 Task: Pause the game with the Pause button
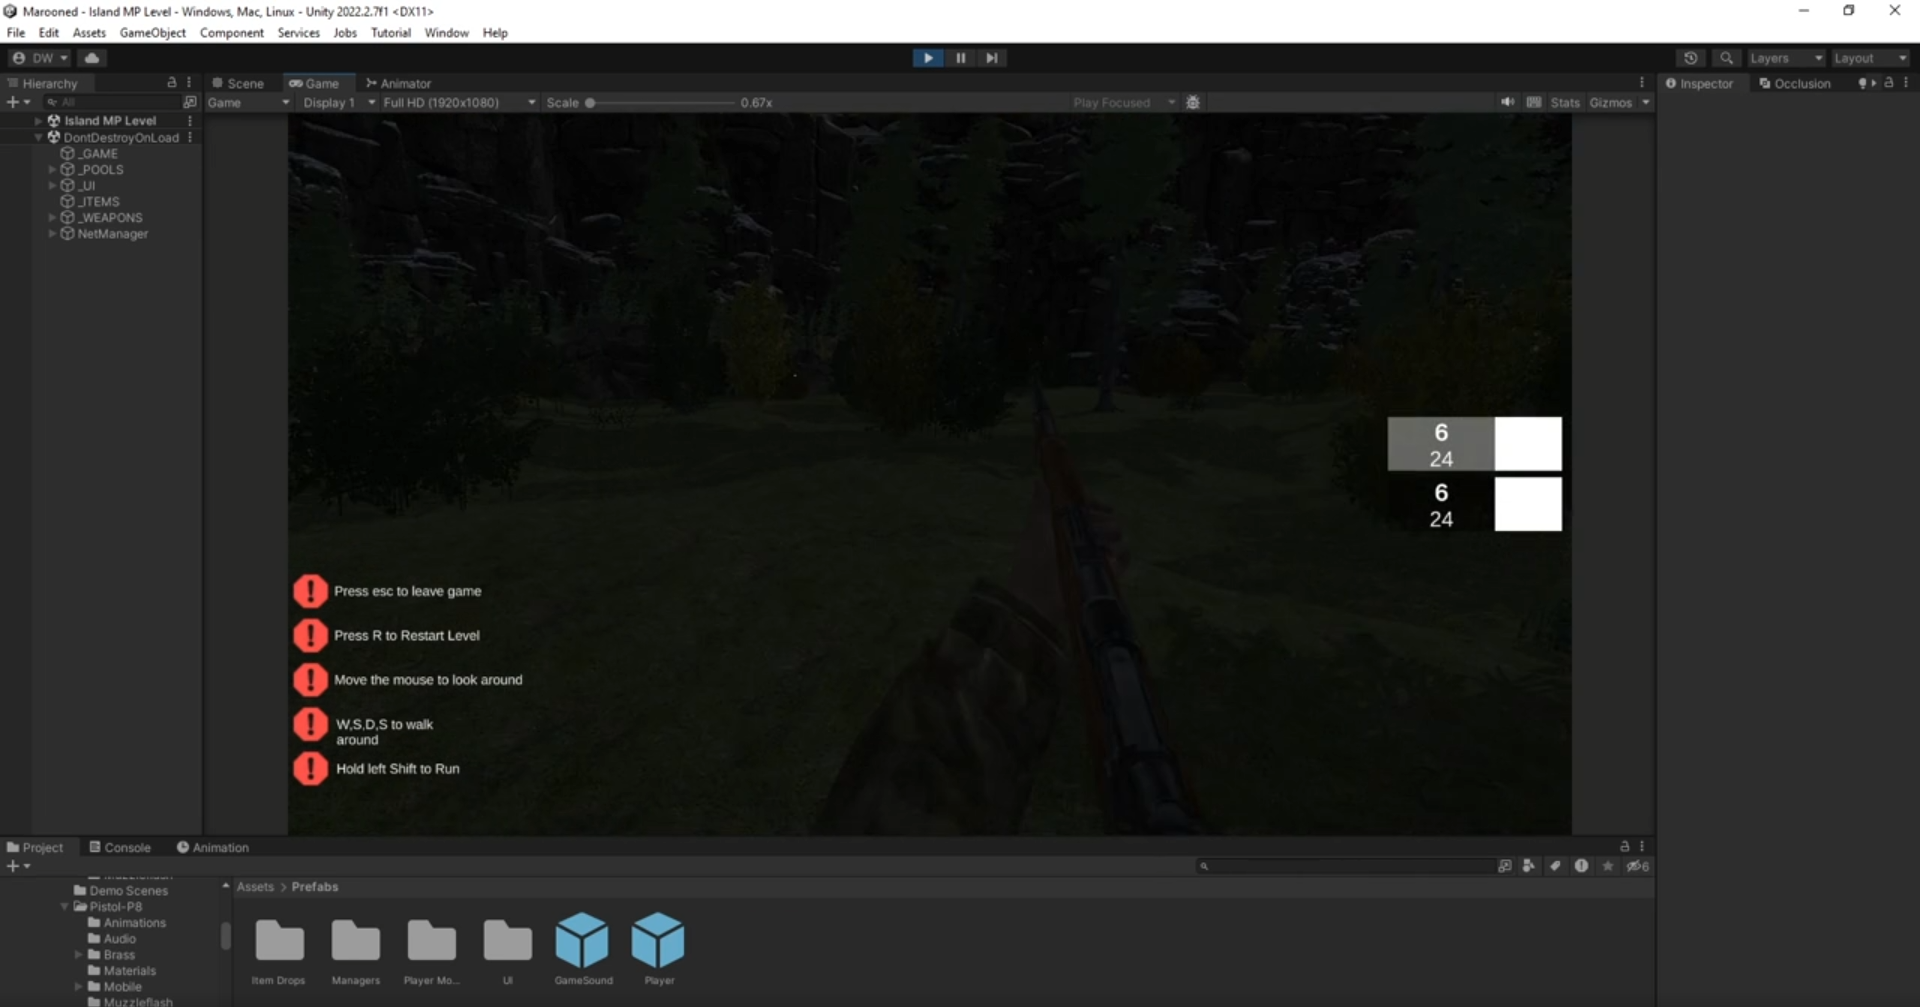[960, 58]
